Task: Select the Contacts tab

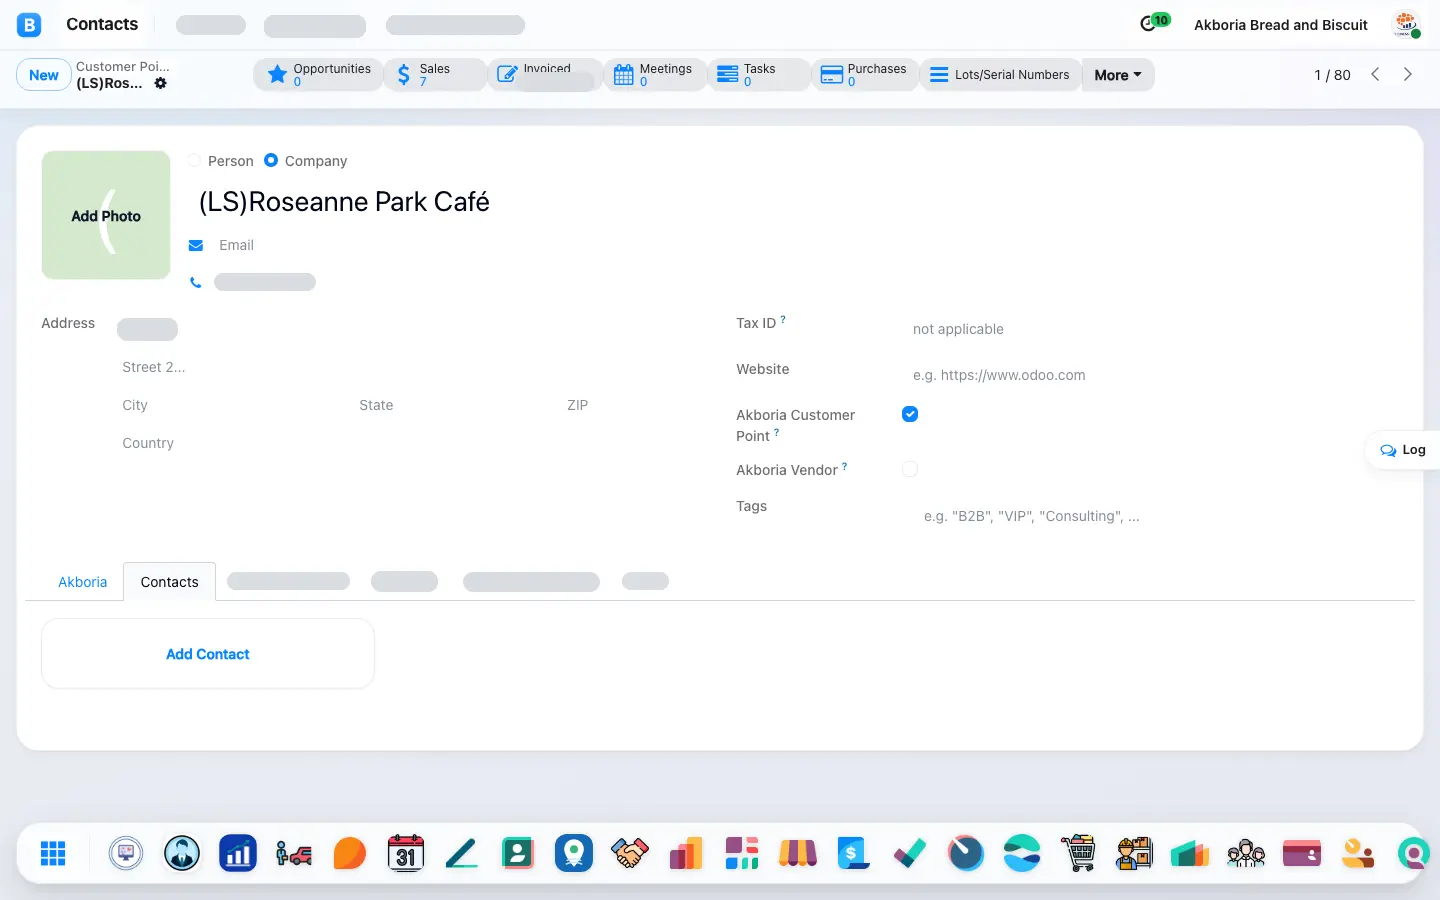Action: [x=169, y=582]
